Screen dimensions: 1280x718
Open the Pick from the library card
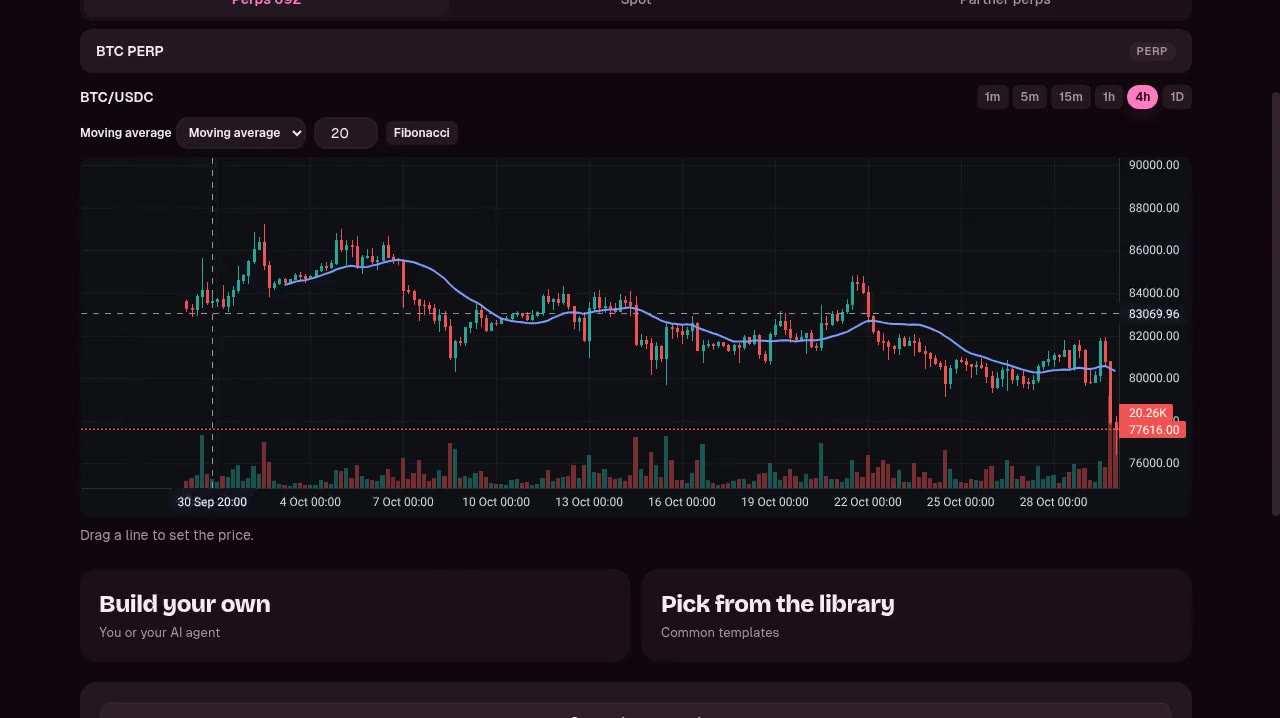(x=917, y=616)
